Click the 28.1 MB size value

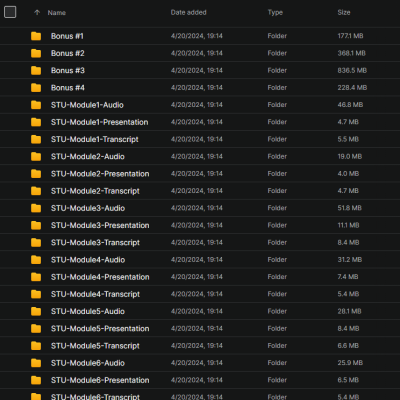pyautogui.click(x=349, y=311)
